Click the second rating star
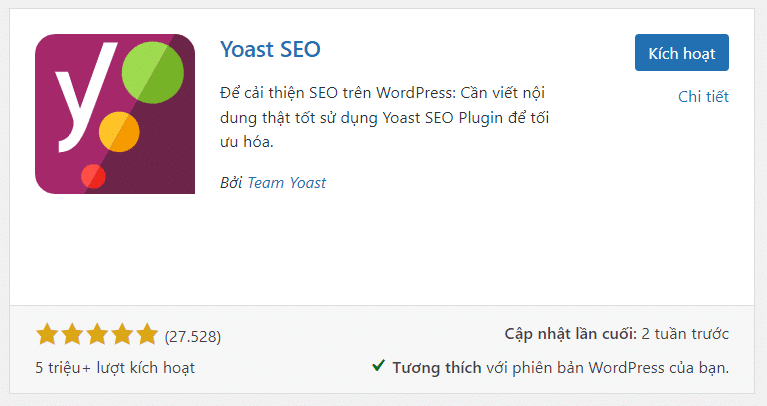Image resolution: width=767 pixels, height=406 pixels. point(72,334)
